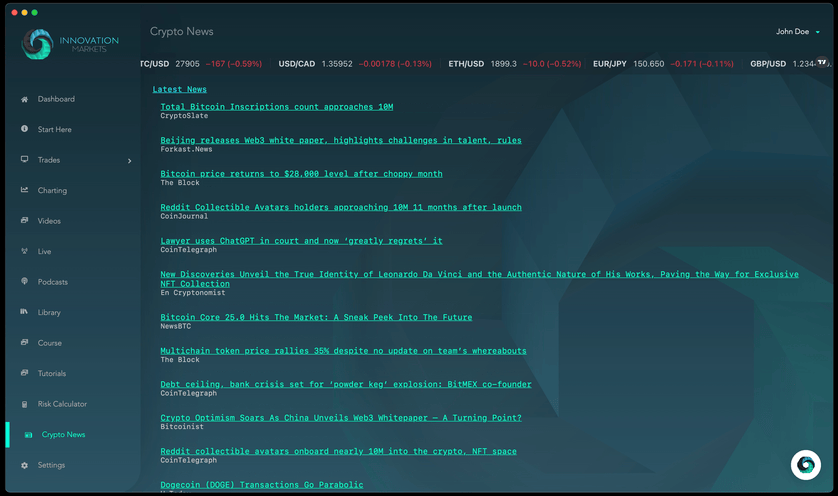Click the Videos icon in sidebar
Image resolution: width=838 pixels, height=496 pixels.
(24, 220)
